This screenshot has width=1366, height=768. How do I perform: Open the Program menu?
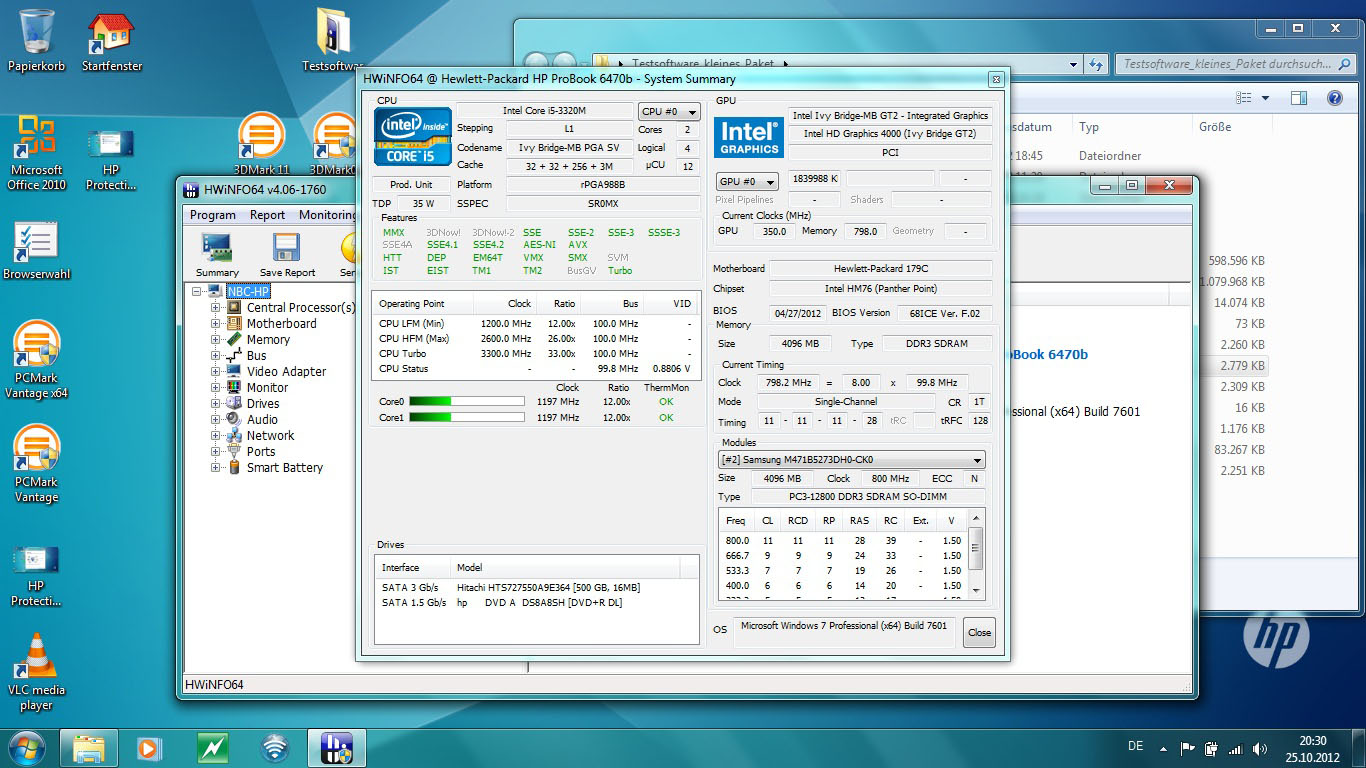pyautogui.click(x=213, y=215)
